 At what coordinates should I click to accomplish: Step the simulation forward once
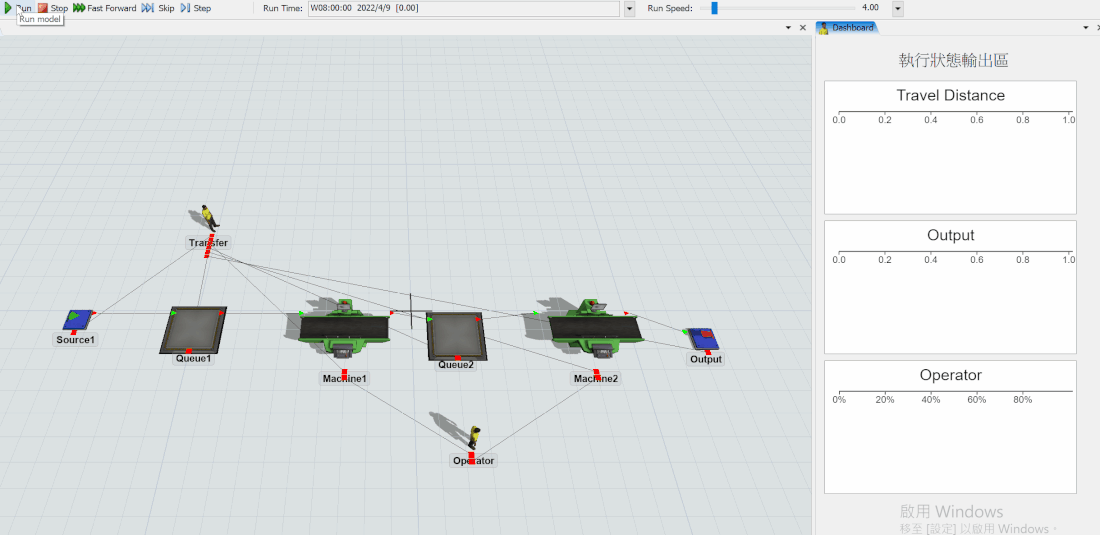pyautogui.click(x=195, y=8)
